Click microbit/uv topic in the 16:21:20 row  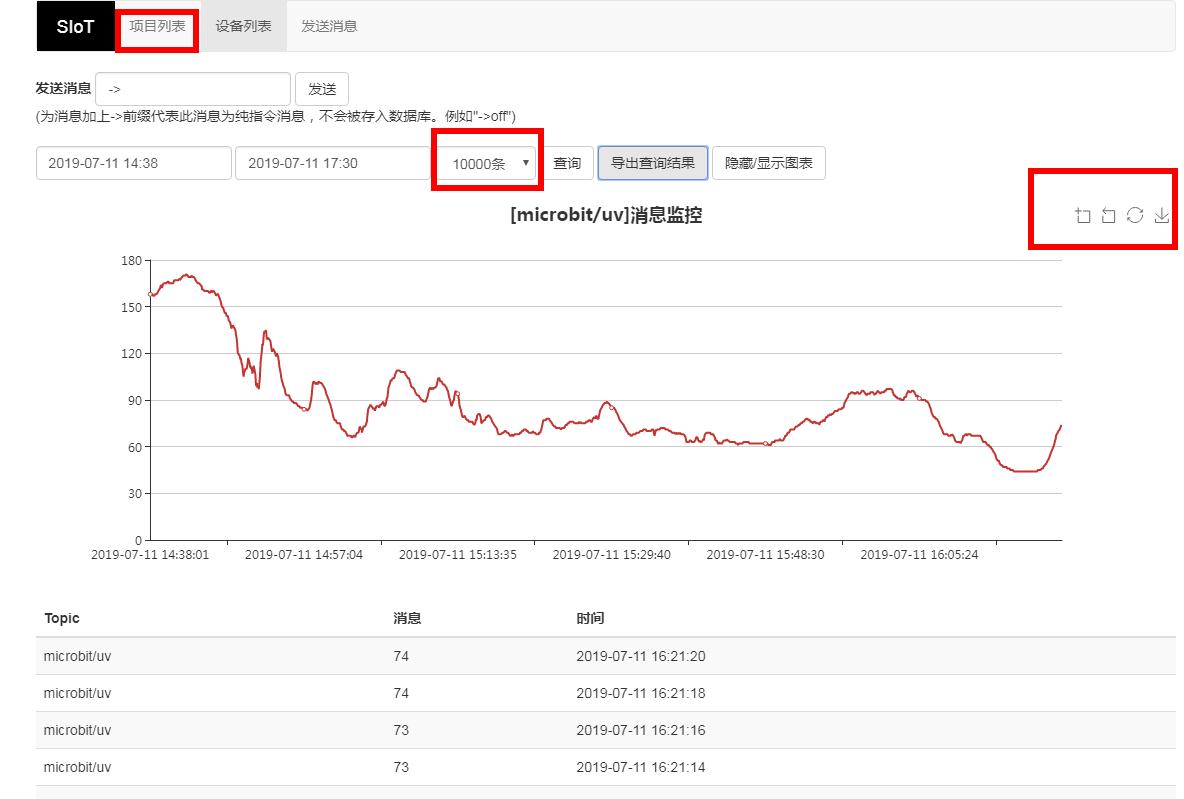tap(77, 656)
